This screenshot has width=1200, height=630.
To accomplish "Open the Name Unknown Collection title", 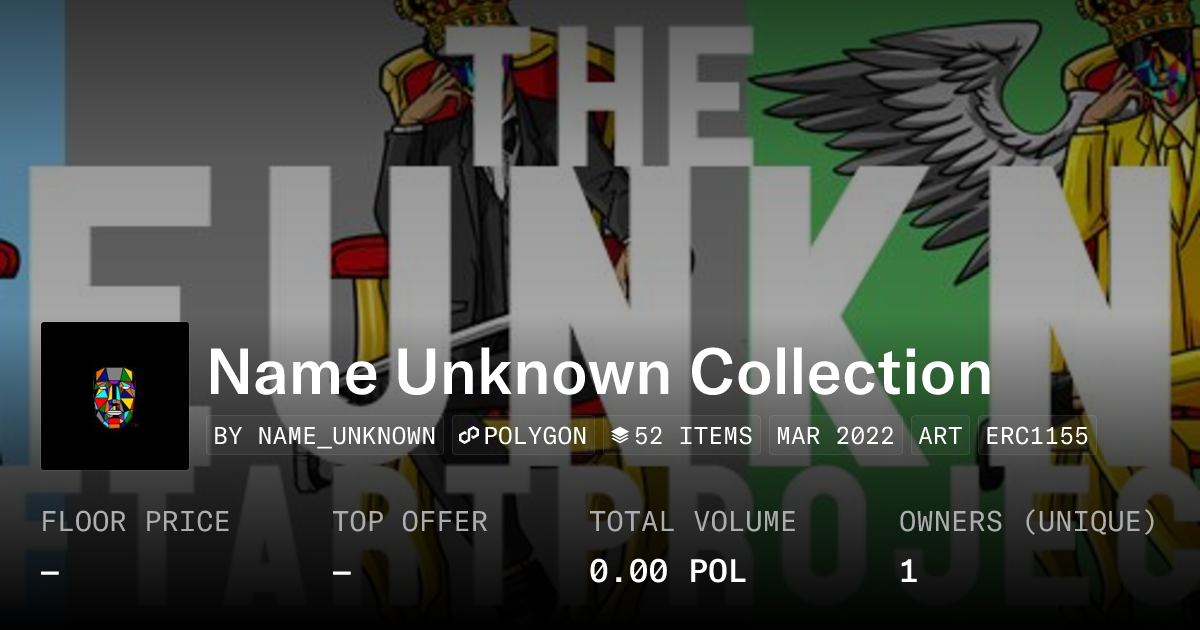I will click(x=600, y=372).
